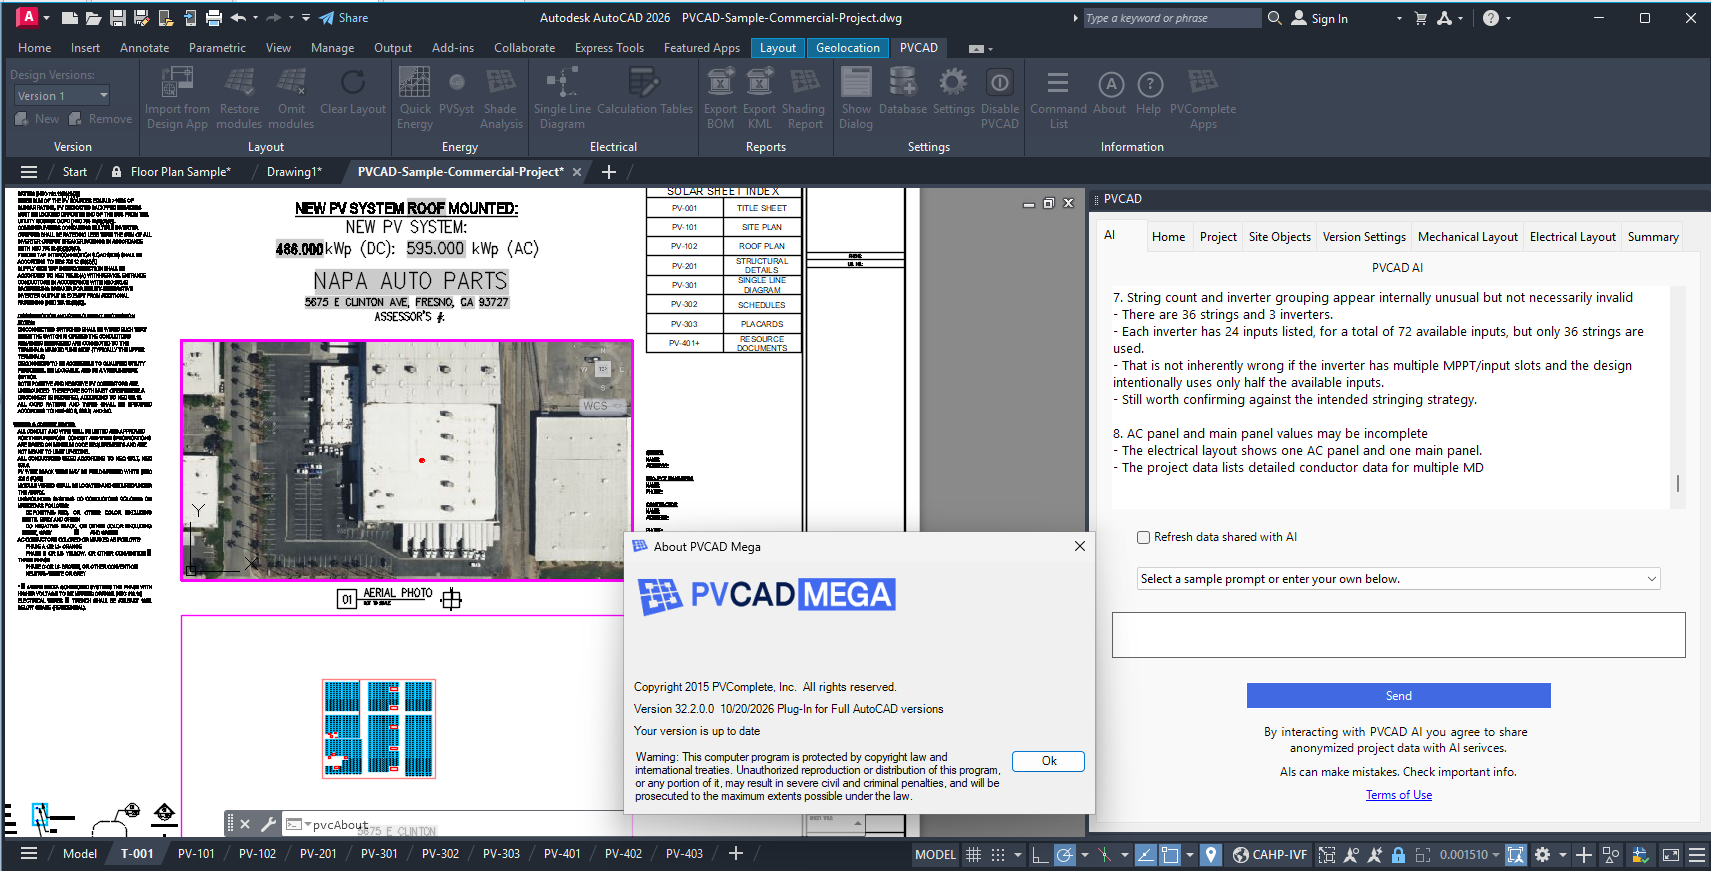The width and height of the screenshot is (1711, 871).
Task: Switch to the Electrical Layout tab in PVCAD panel
Action: 1572,237
